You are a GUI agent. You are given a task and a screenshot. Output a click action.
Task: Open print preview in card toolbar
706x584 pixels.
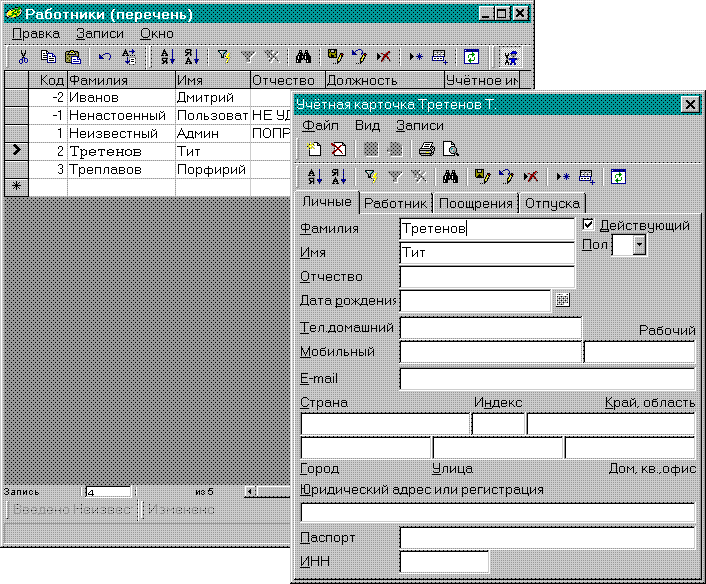(450, 149)
